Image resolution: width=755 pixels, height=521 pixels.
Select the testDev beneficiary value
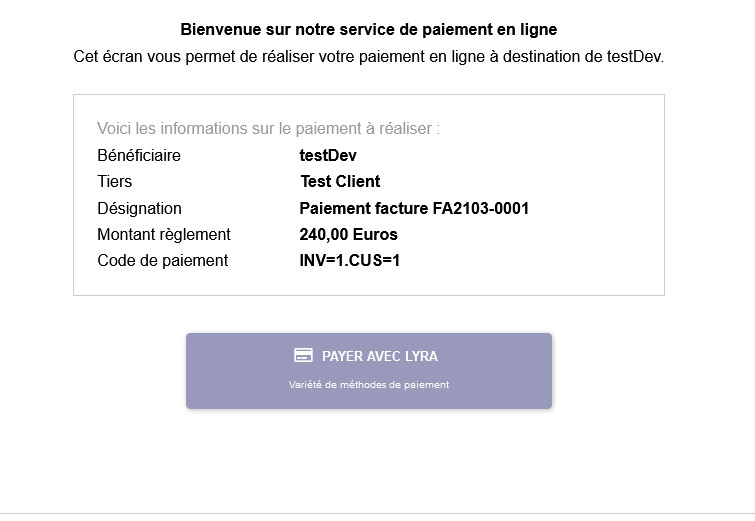click(328, 156)
